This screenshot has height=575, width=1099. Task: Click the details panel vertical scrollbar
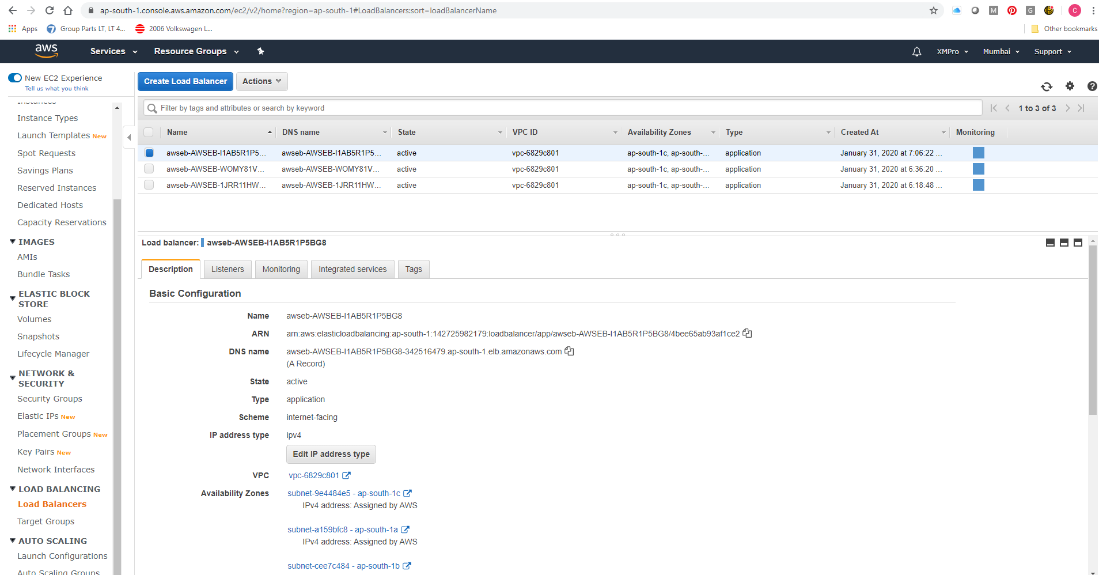(1093, 330)
